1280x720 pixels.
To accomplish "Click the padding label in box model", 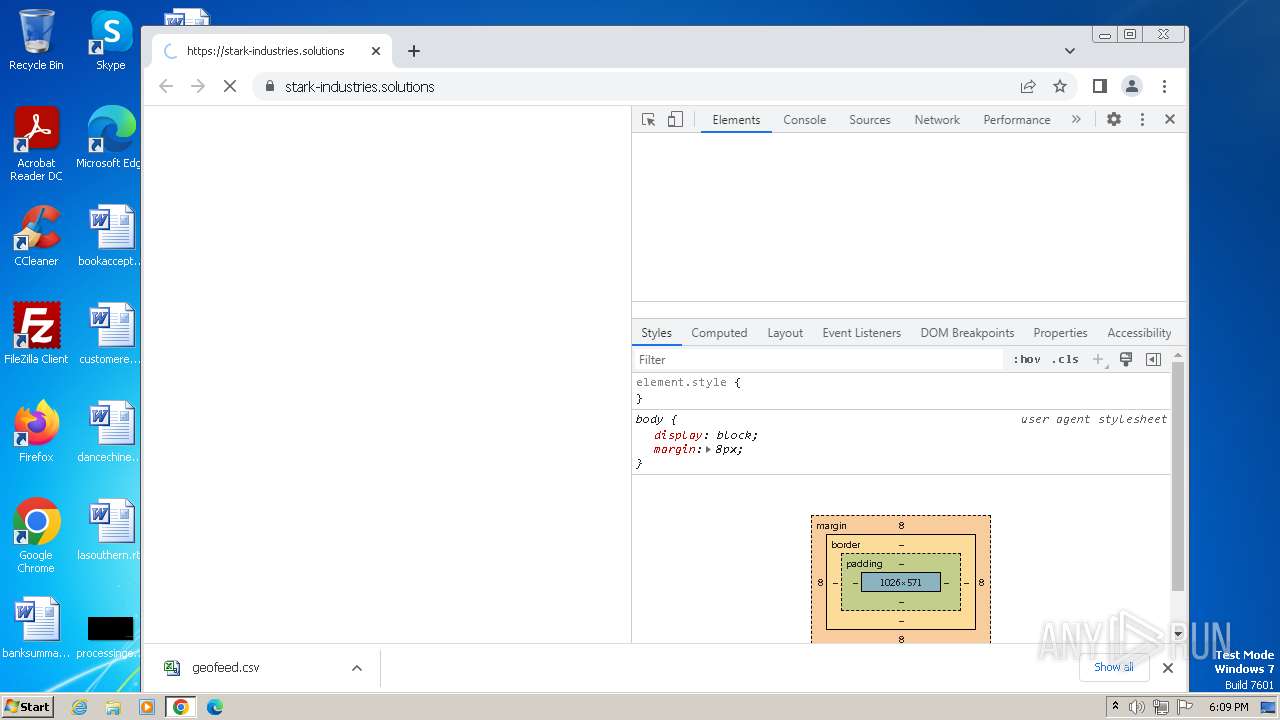I will [864, 564].
